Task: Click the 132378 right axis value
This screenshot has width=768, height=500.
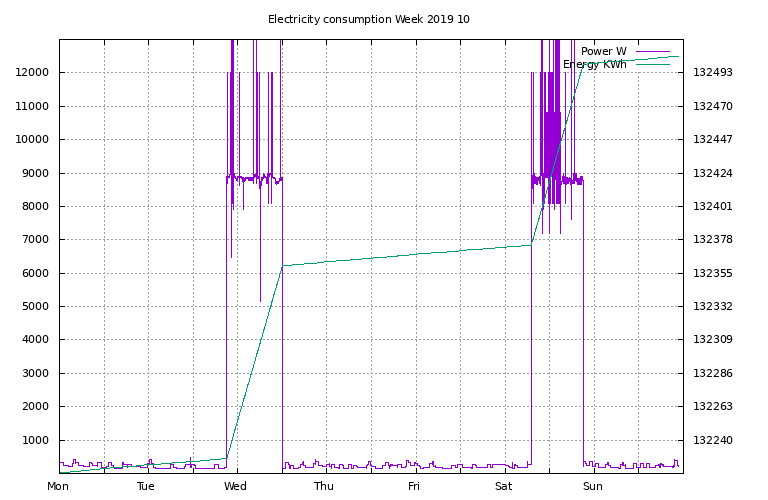Action: point(713,239)
